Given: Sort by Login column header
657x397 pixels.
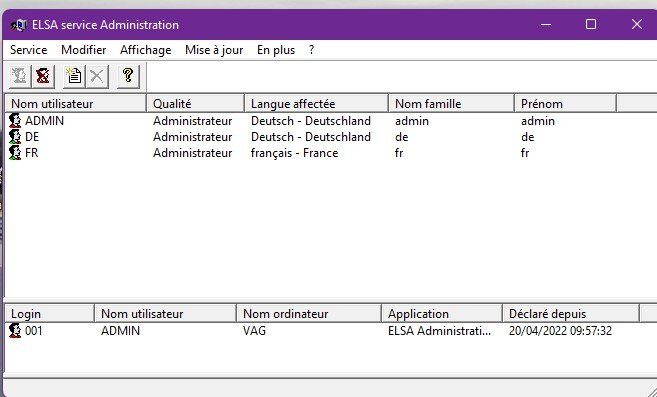Looking at the screenshot, I should coord(49,314).
